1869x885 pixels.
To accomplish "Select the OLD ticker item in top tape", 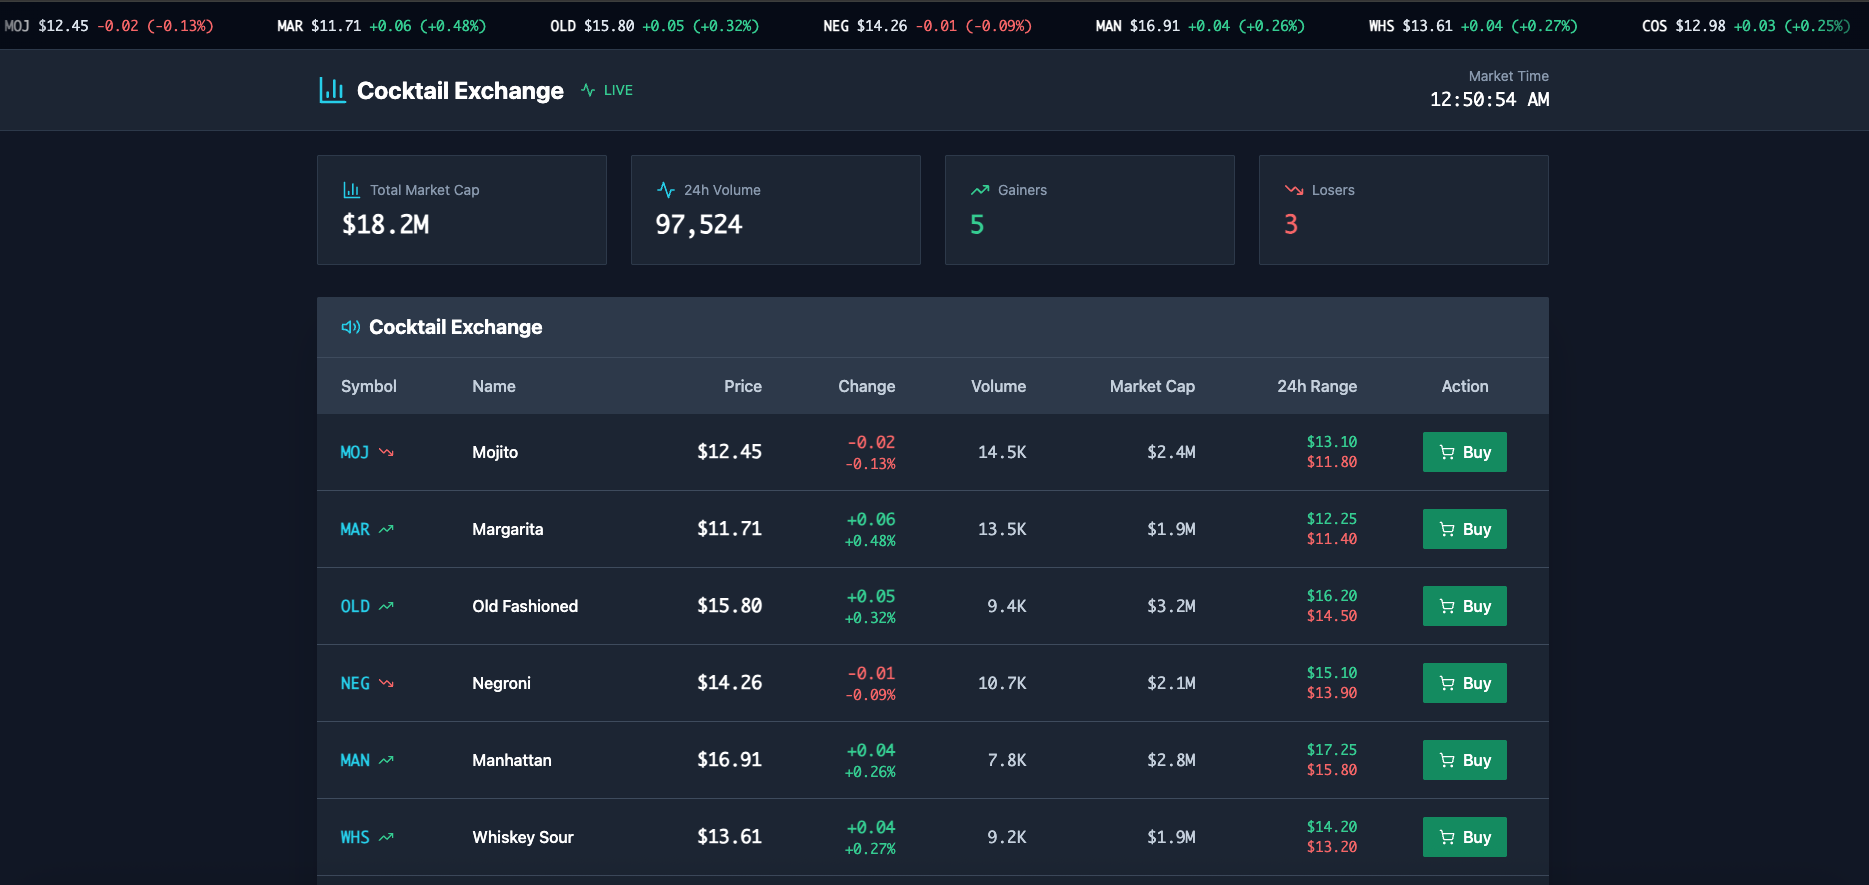I will point(654,26).
